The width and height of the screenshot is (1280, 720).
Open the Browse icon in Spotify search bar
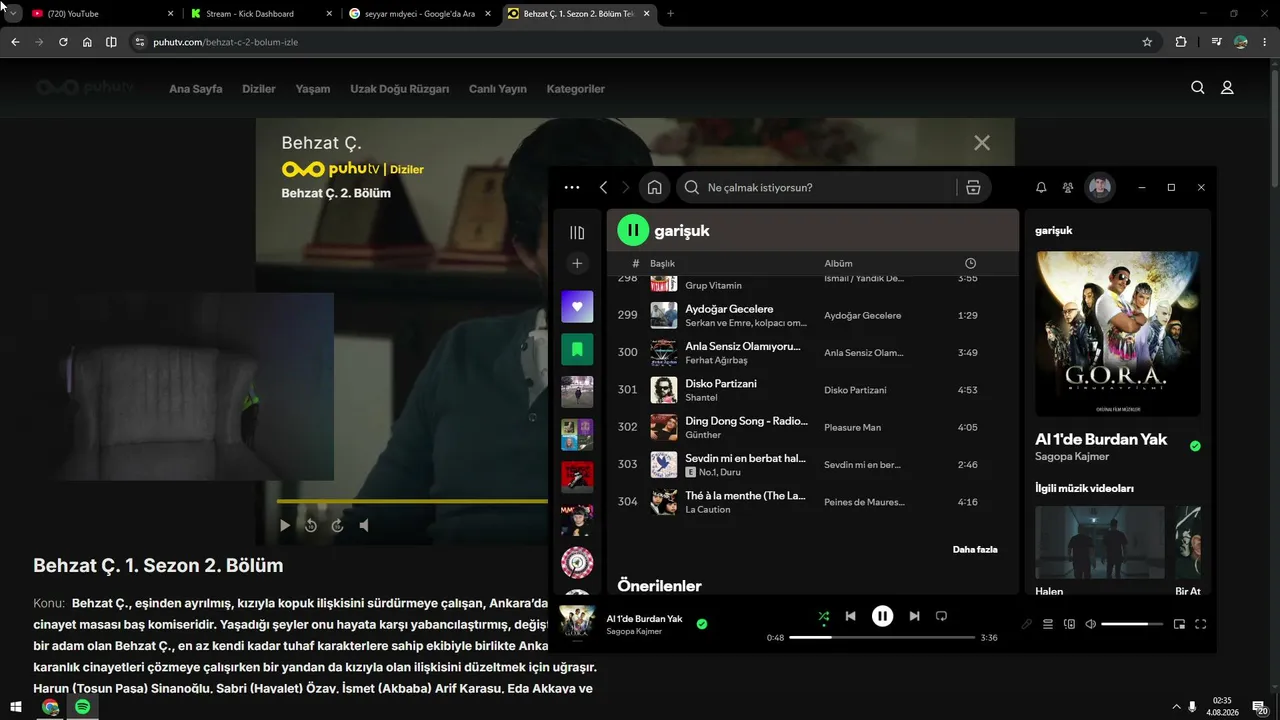click(x=973, y=187)
